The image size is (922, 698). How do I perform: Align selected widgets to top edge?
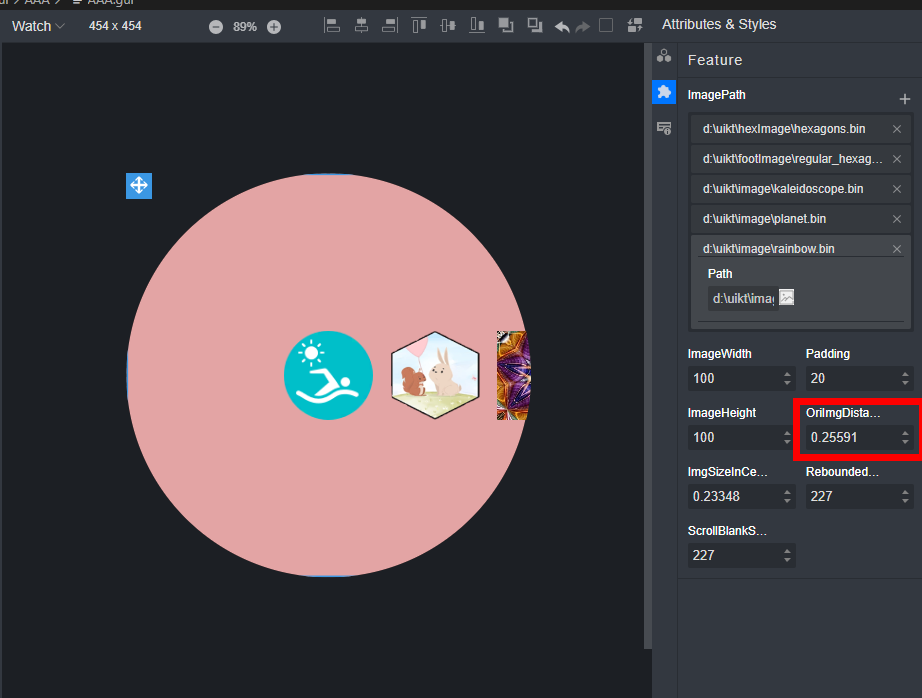420,26
